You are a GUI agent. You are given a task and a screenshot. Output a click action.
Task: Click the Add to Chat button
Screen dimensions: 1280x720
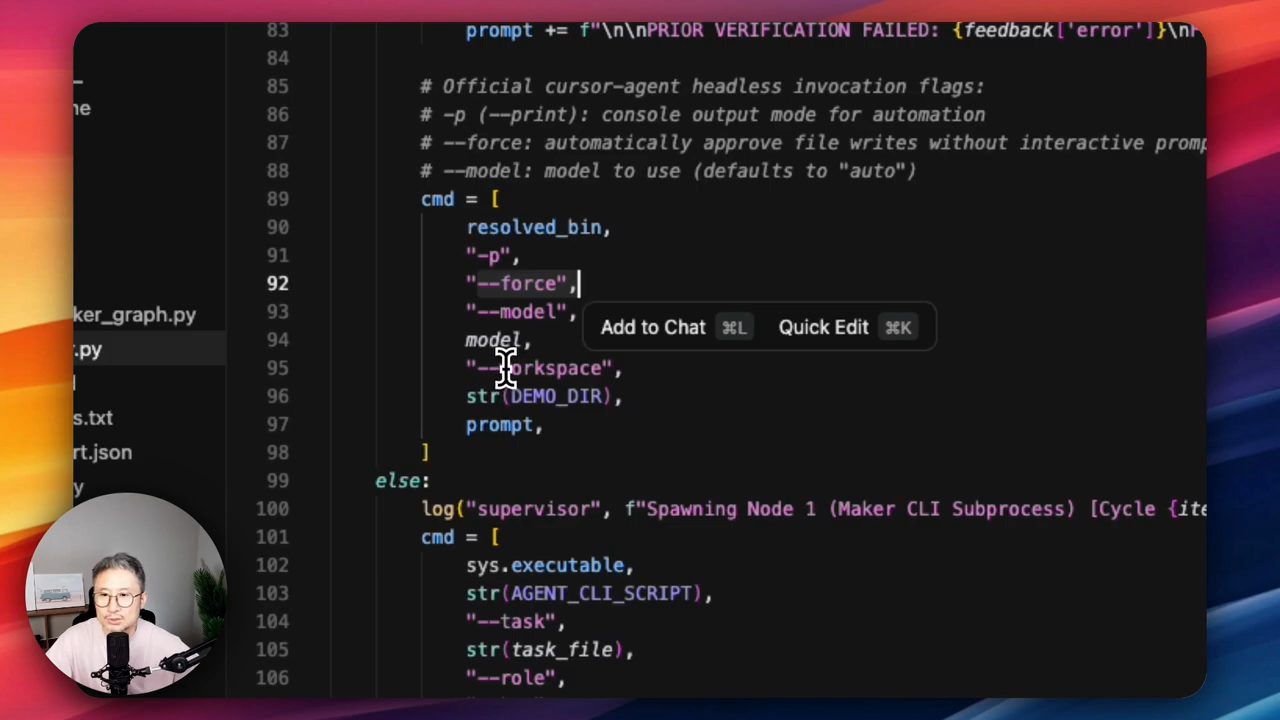[x=675, y=328]
